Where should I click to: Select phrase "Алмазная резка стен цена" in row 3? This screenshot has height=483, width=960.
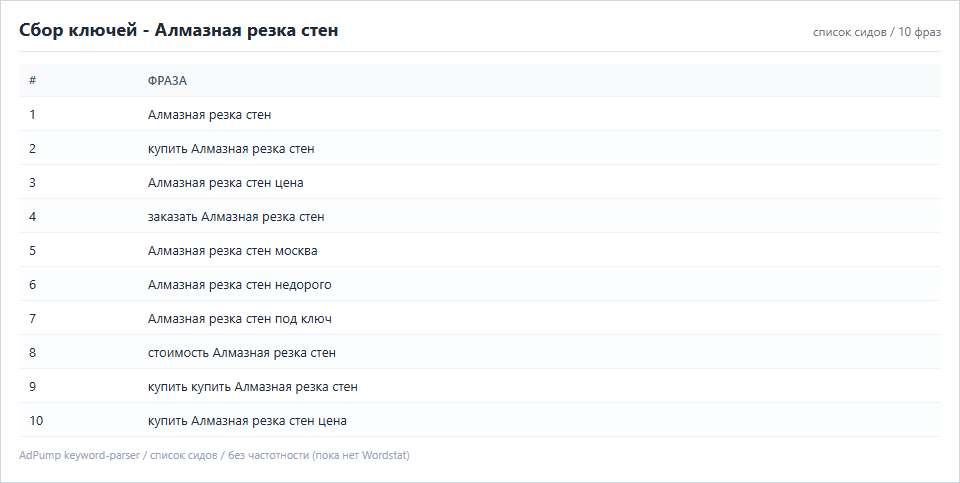tap(225, 183)
